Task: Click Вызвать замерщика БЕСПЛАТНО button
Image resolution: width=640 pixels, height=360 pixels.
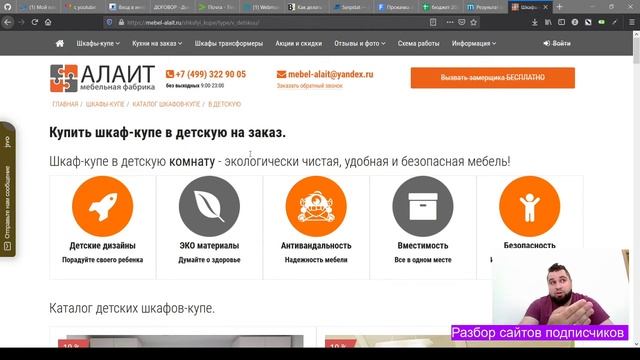Action: tap(493, 78)
